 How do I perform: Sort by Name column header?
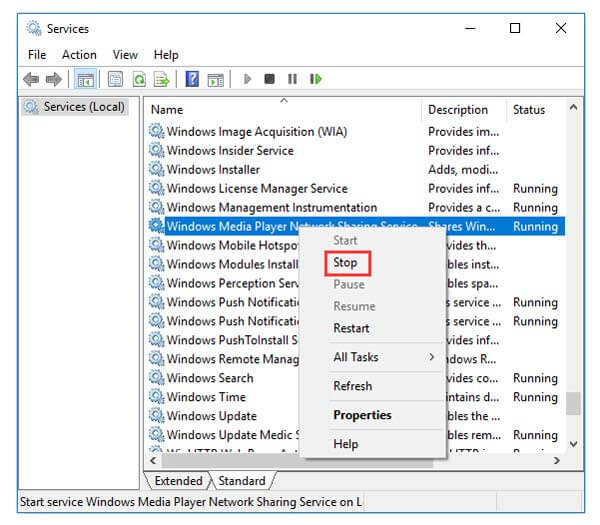(283, 110)
